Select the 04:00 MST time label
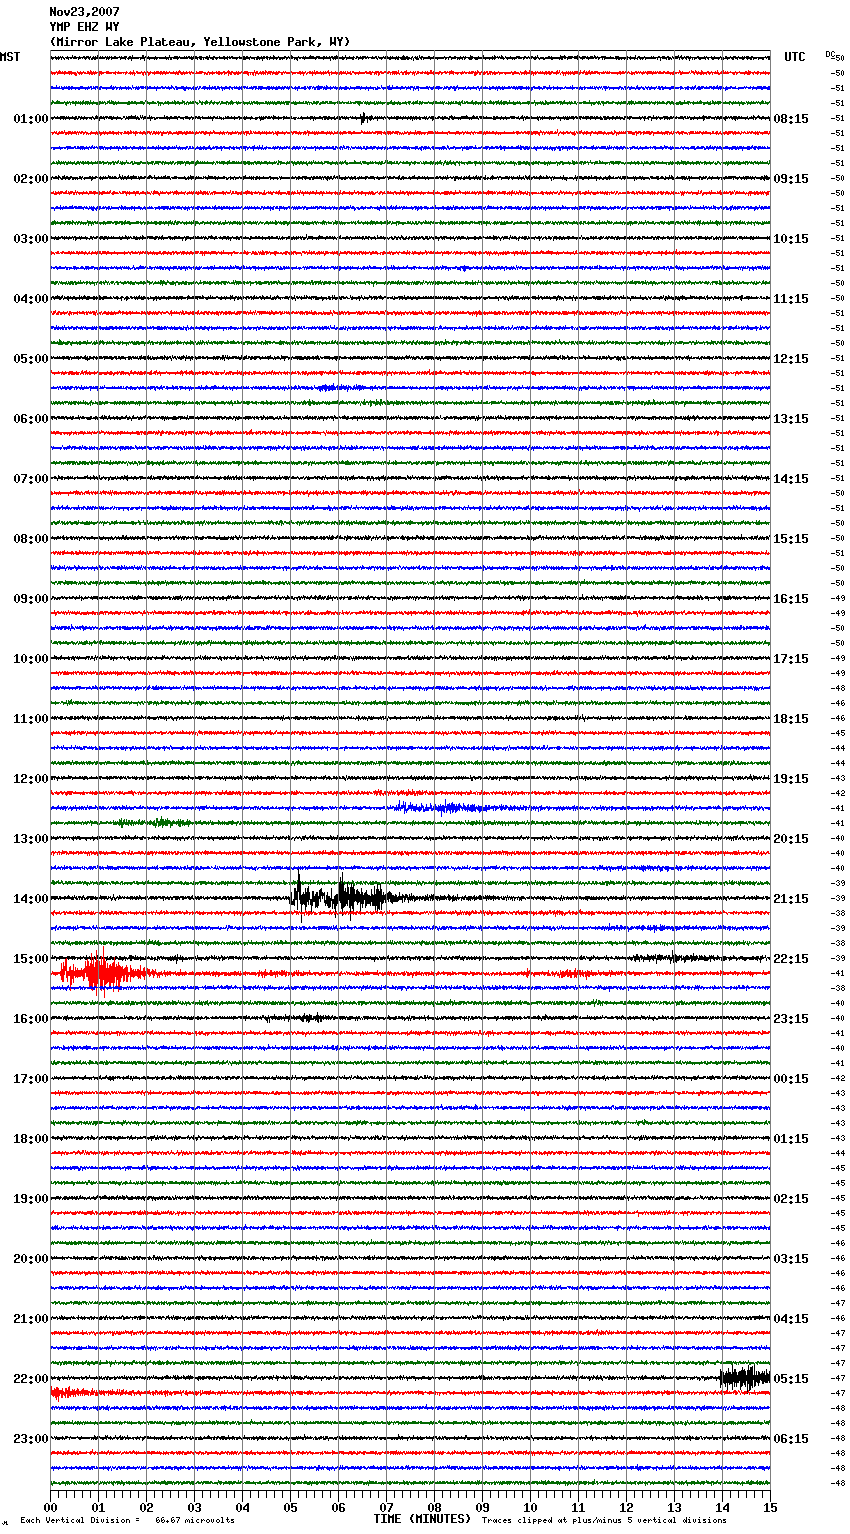850x1534 pixels. [31, 299]
